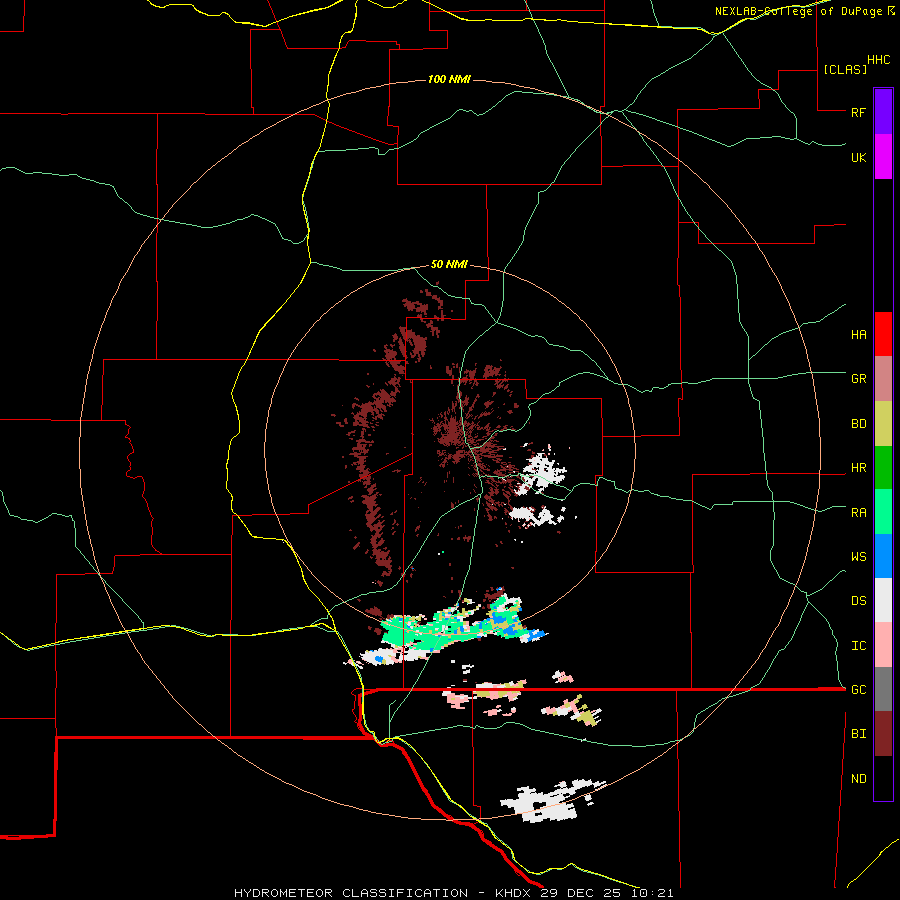Click the HYDROMETEOR CLASSIFICATION title text

[x=351, y=893]
